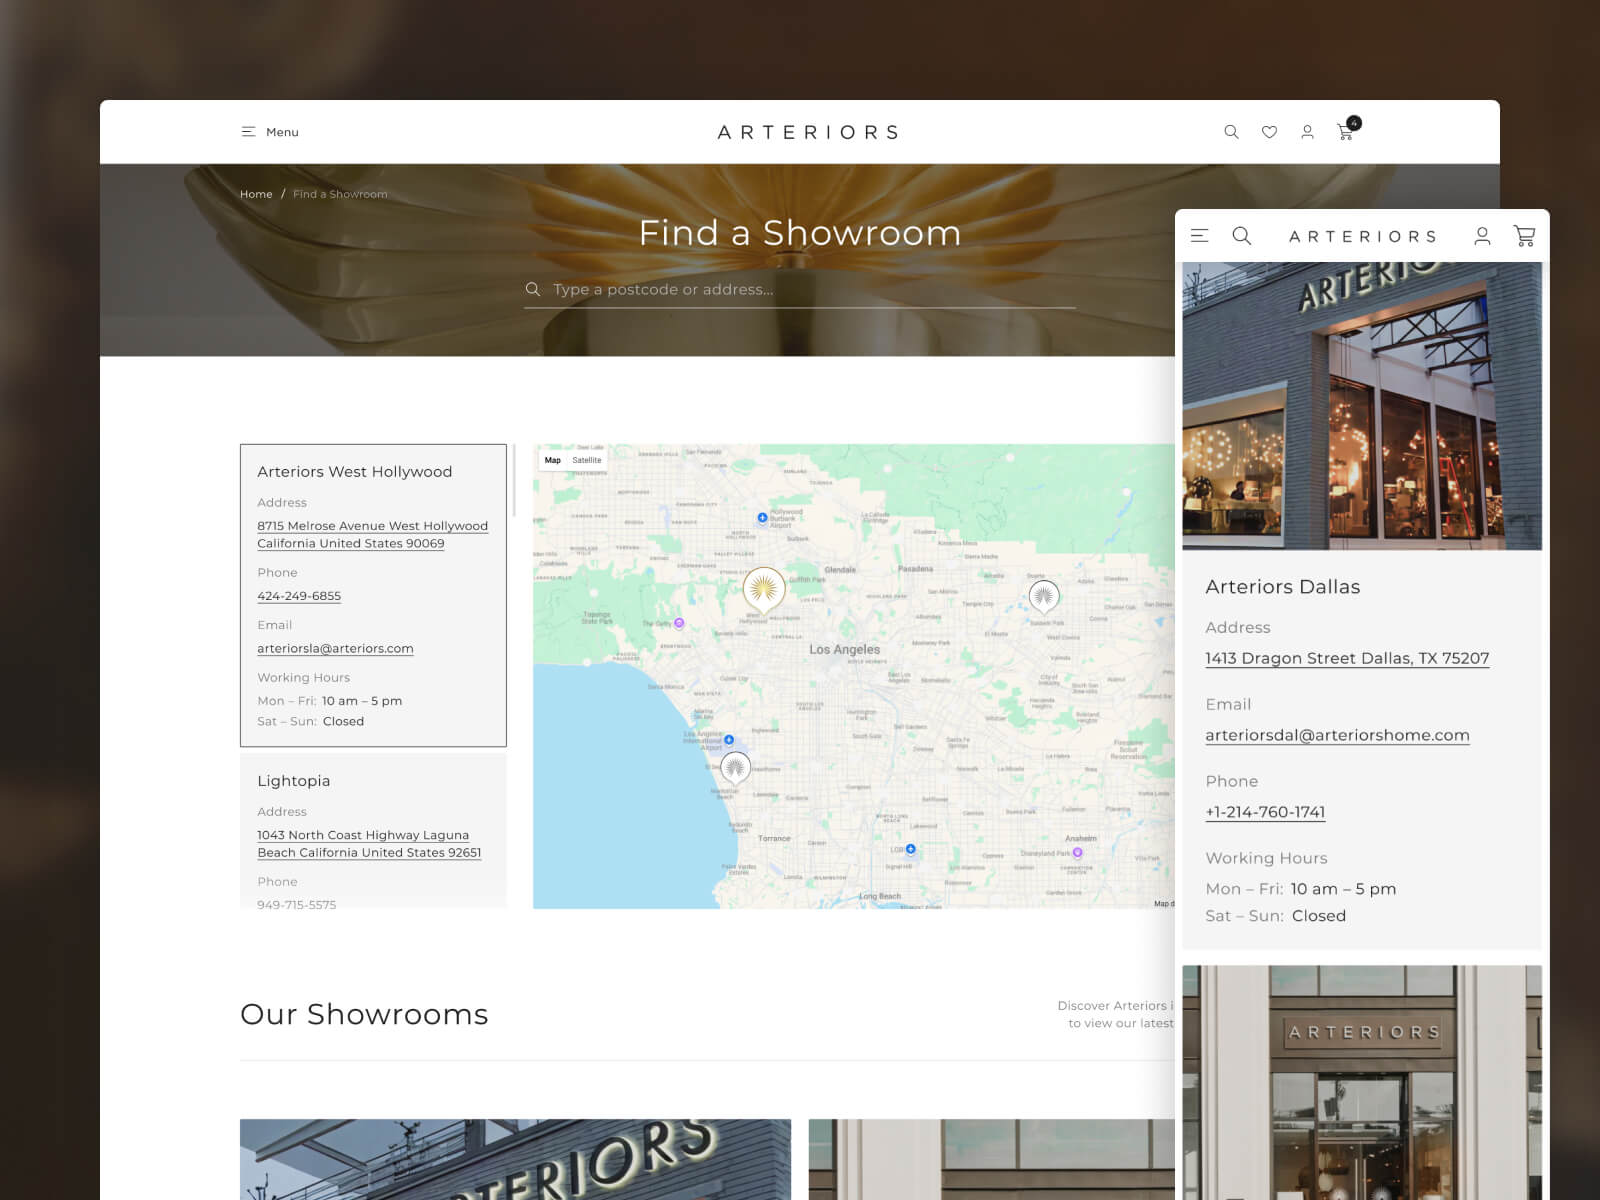Call 424-249-6855 phone link
The height and width of the screenshot is (1200, 1600).
coord(299,596)
